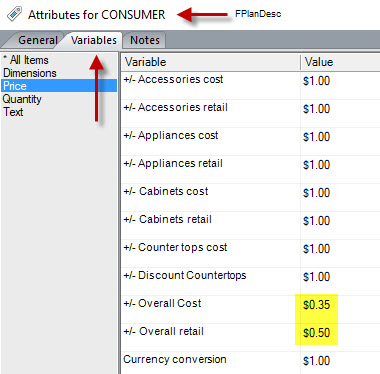The height and width of the screenshot is (374, 380).
Task: Edit the Overall retail value $0.50
Action: (316, 333)
